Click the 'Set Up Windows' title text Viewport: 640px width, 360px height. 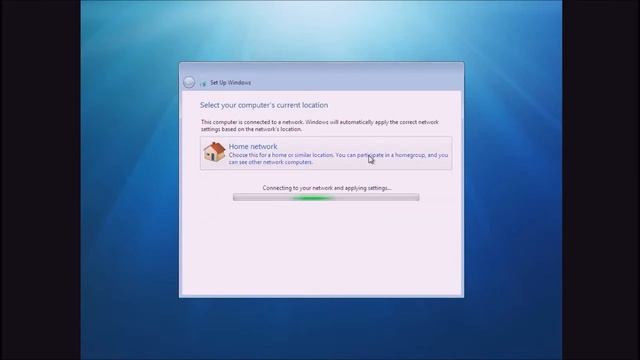[231, 83]
